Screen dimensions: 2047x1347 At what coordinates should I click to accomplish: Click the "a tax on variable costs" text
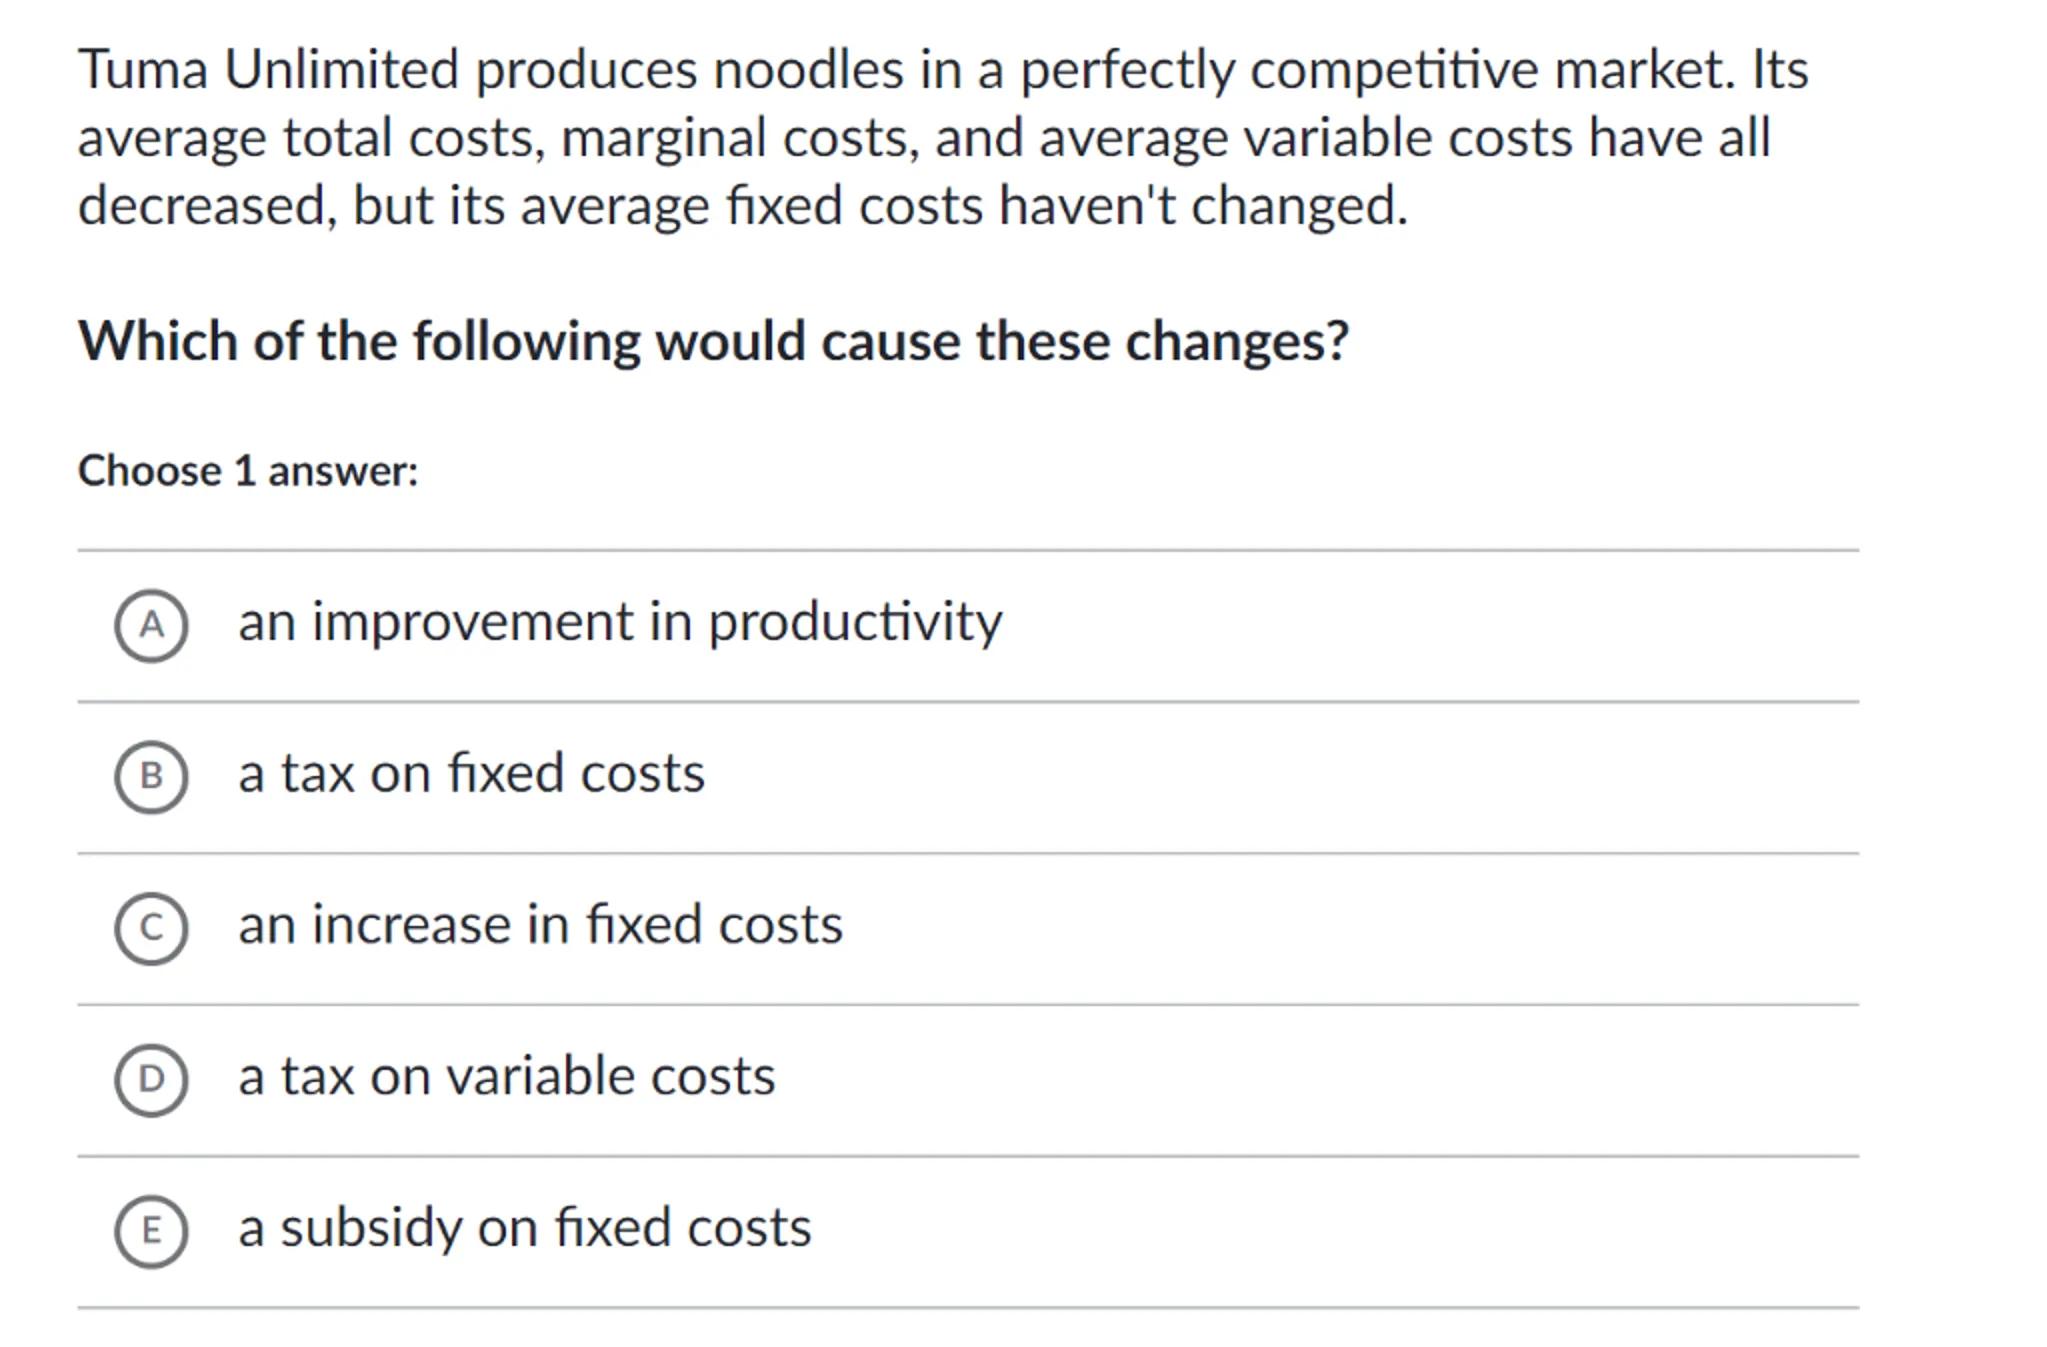point(506,1077)
